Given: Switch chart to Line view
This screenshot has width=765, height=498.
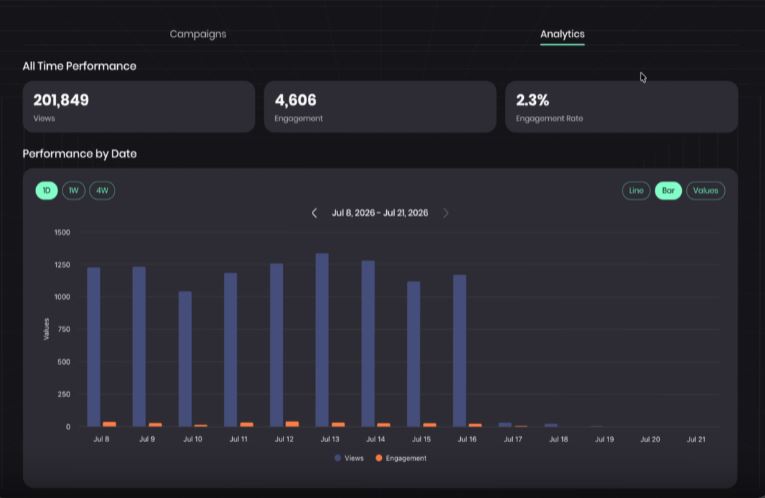Looking at the screenshot, I should click(636, 190).
